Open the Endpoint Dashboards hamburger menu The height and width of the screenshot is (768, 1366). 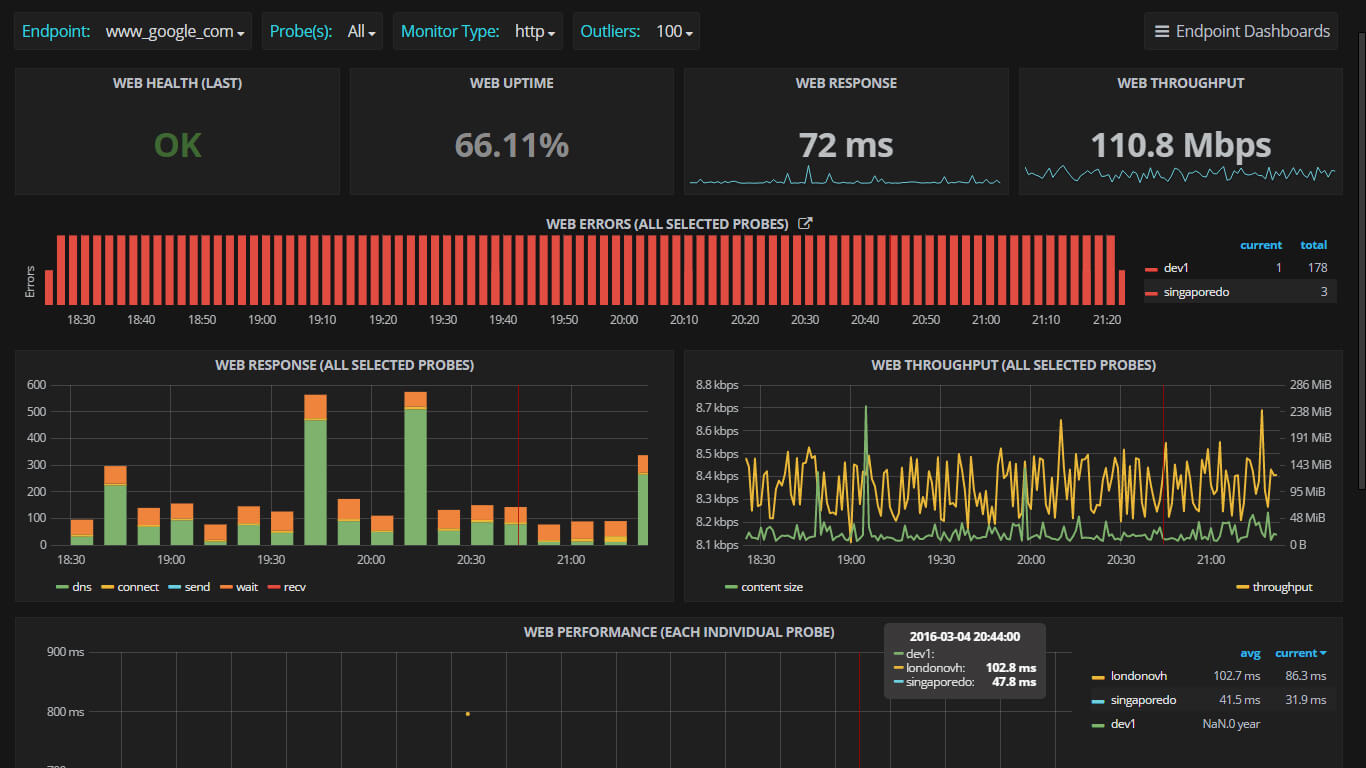[1241, 31]
